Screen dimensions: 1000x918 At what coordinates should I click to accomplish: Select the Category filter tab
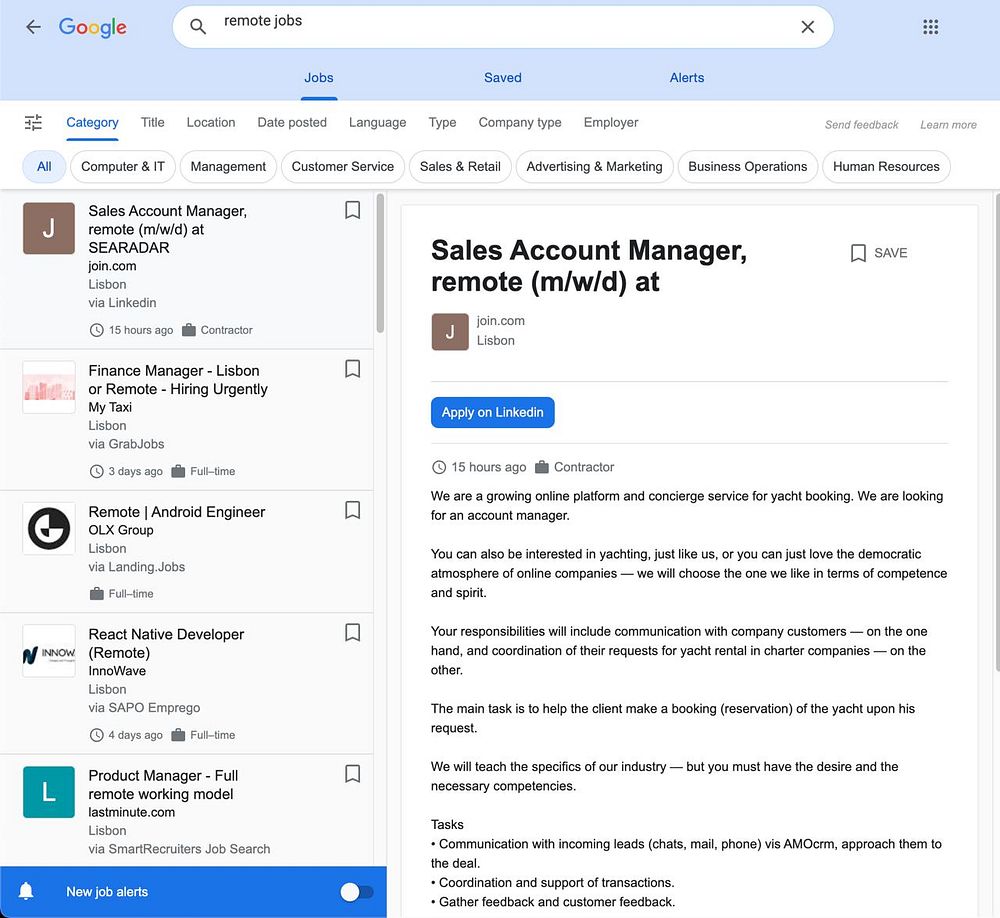[92, 122]
